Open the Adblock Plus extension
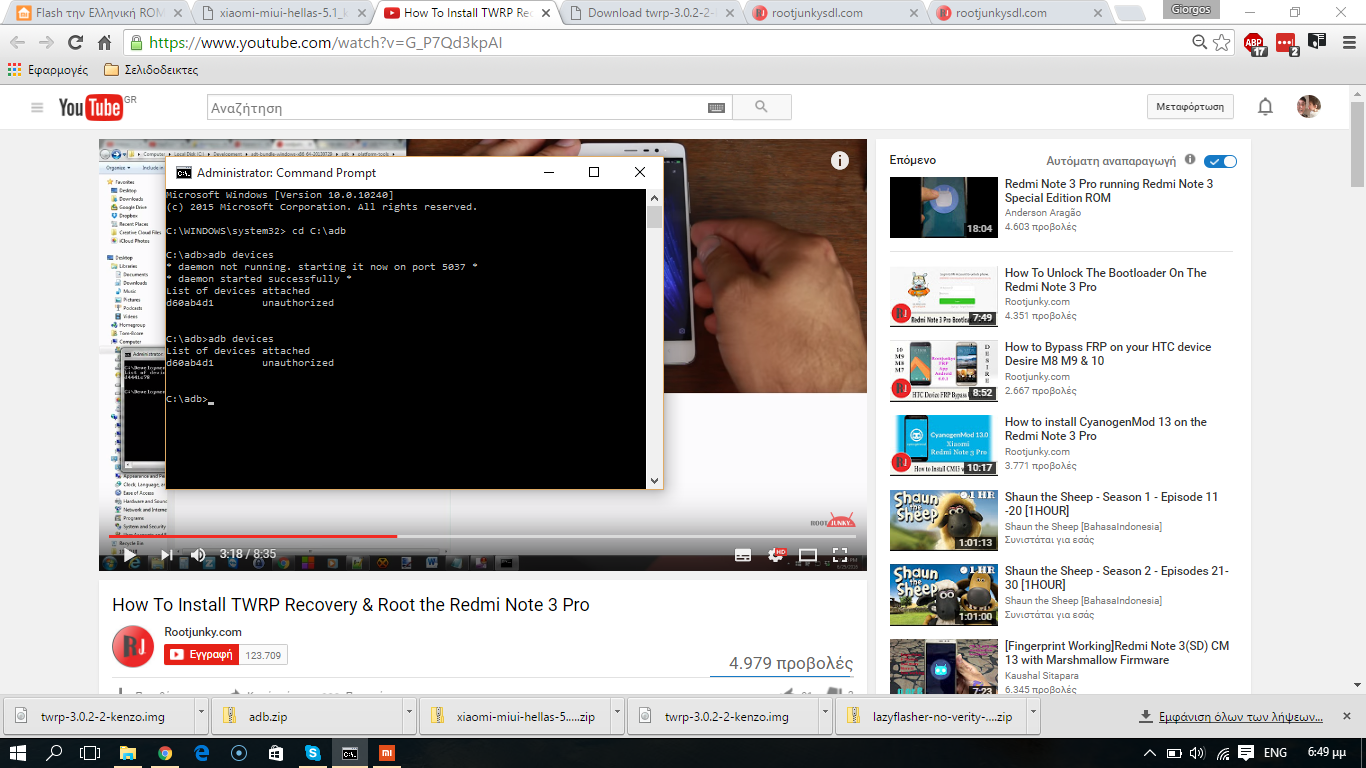Viewport: 1366px width, 768px height. pos(1254,43)
